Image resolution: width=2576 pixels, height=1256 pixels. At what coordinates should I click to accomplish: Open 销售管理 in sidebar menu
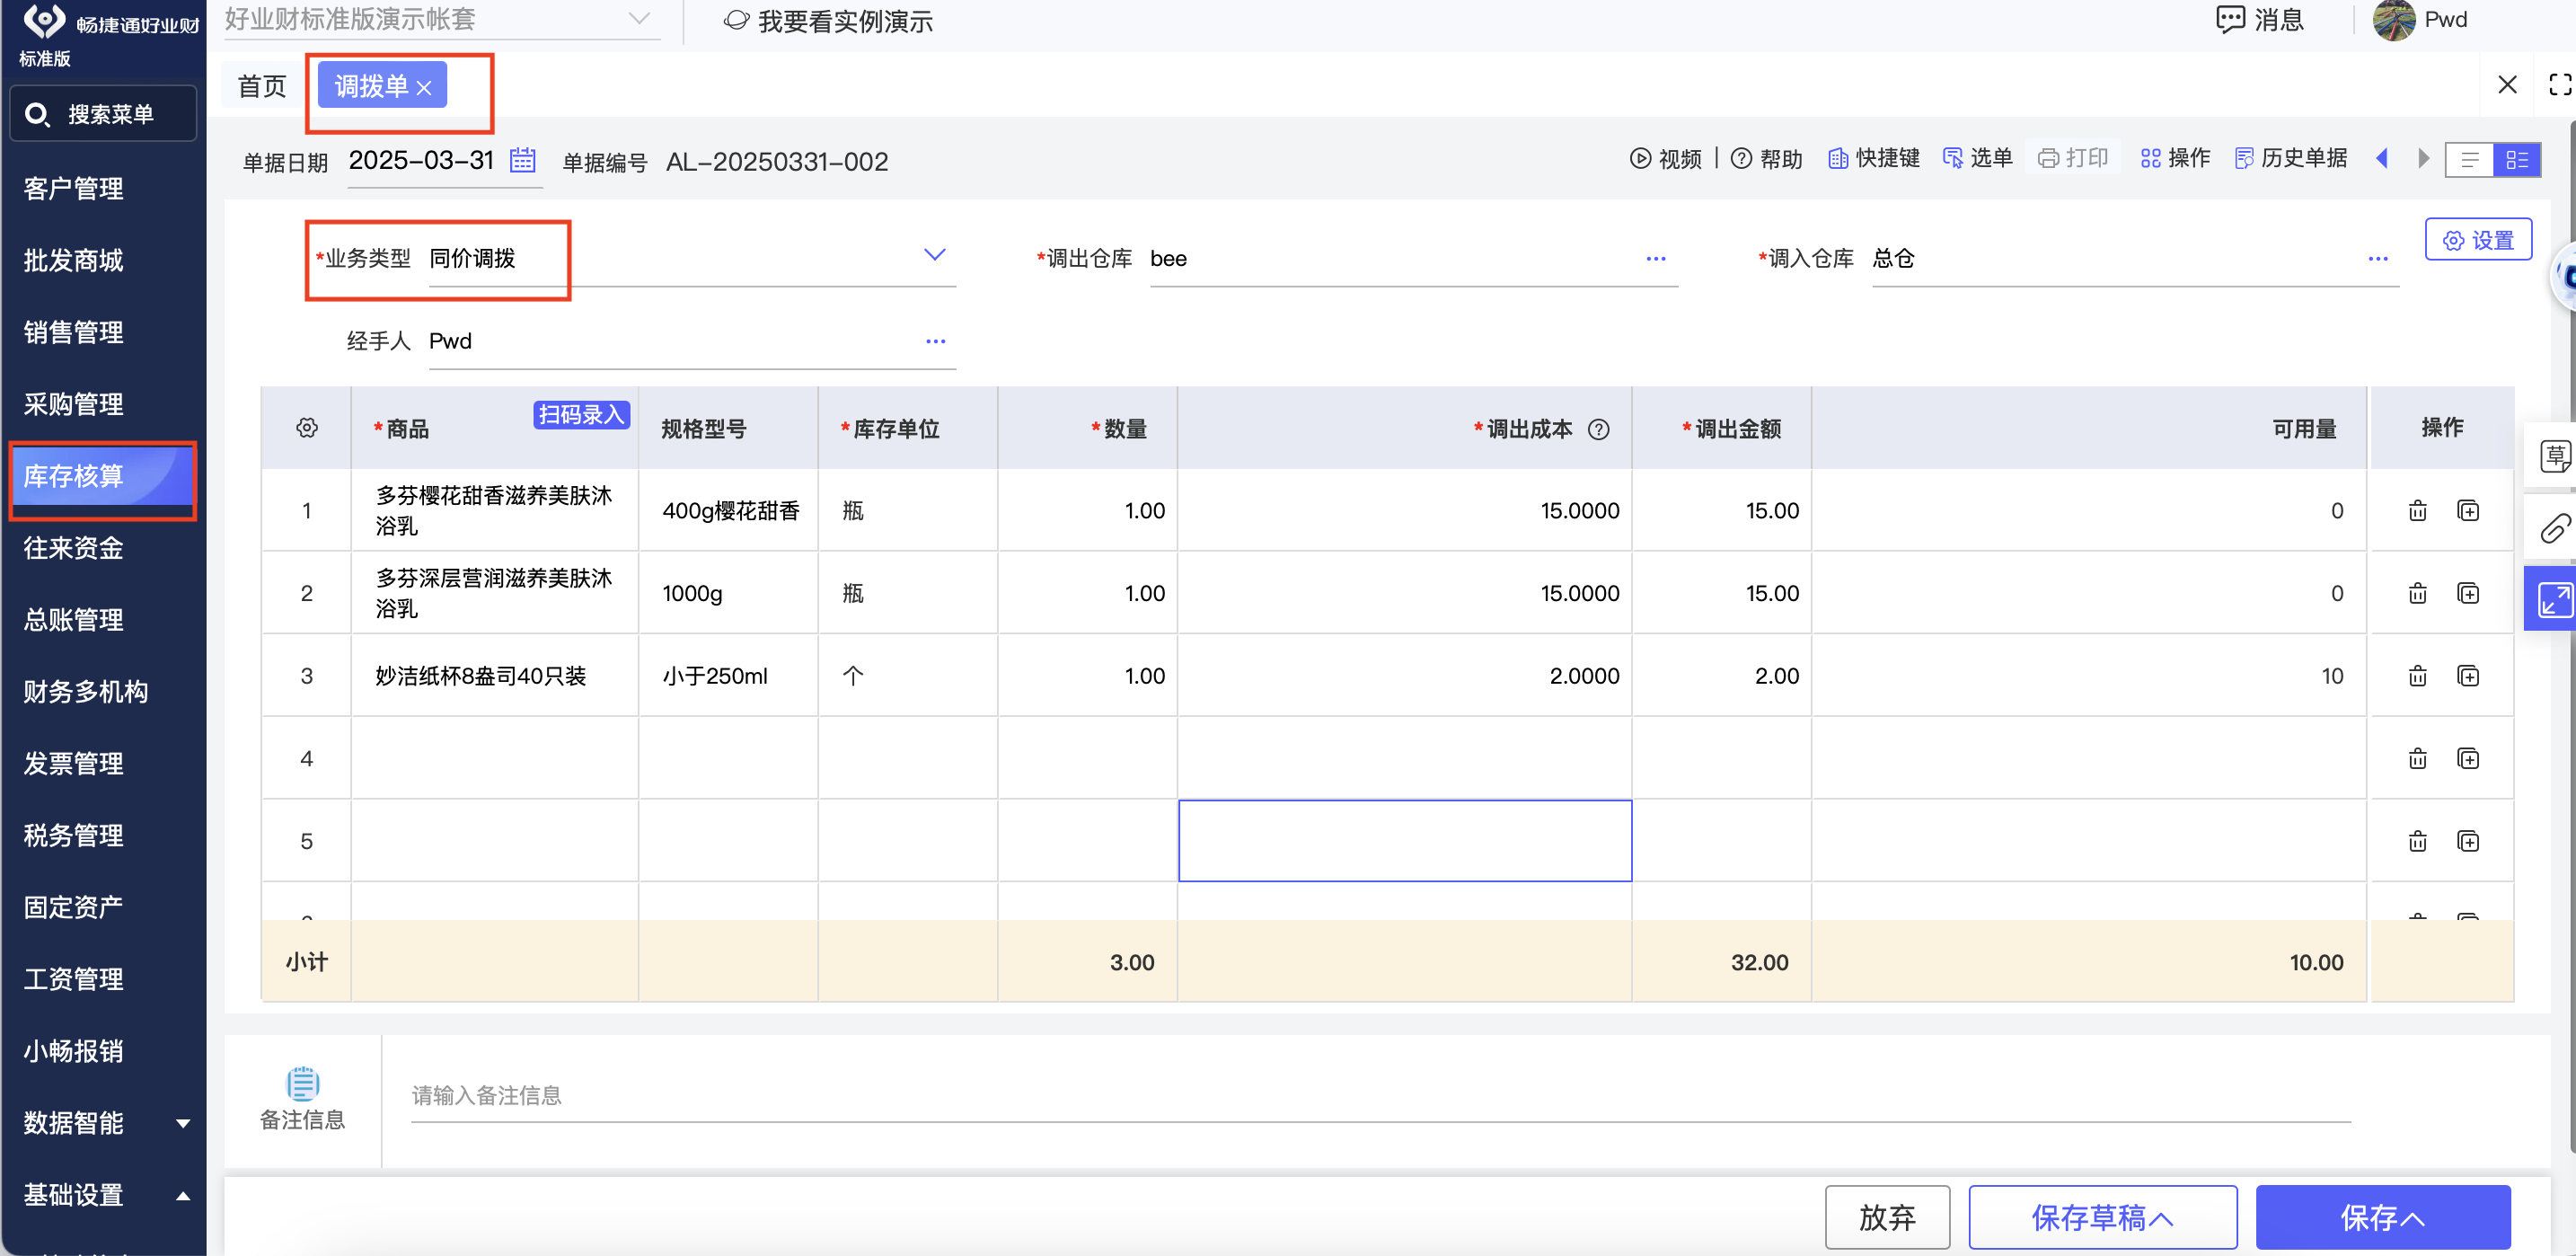[x=74, y=332]
